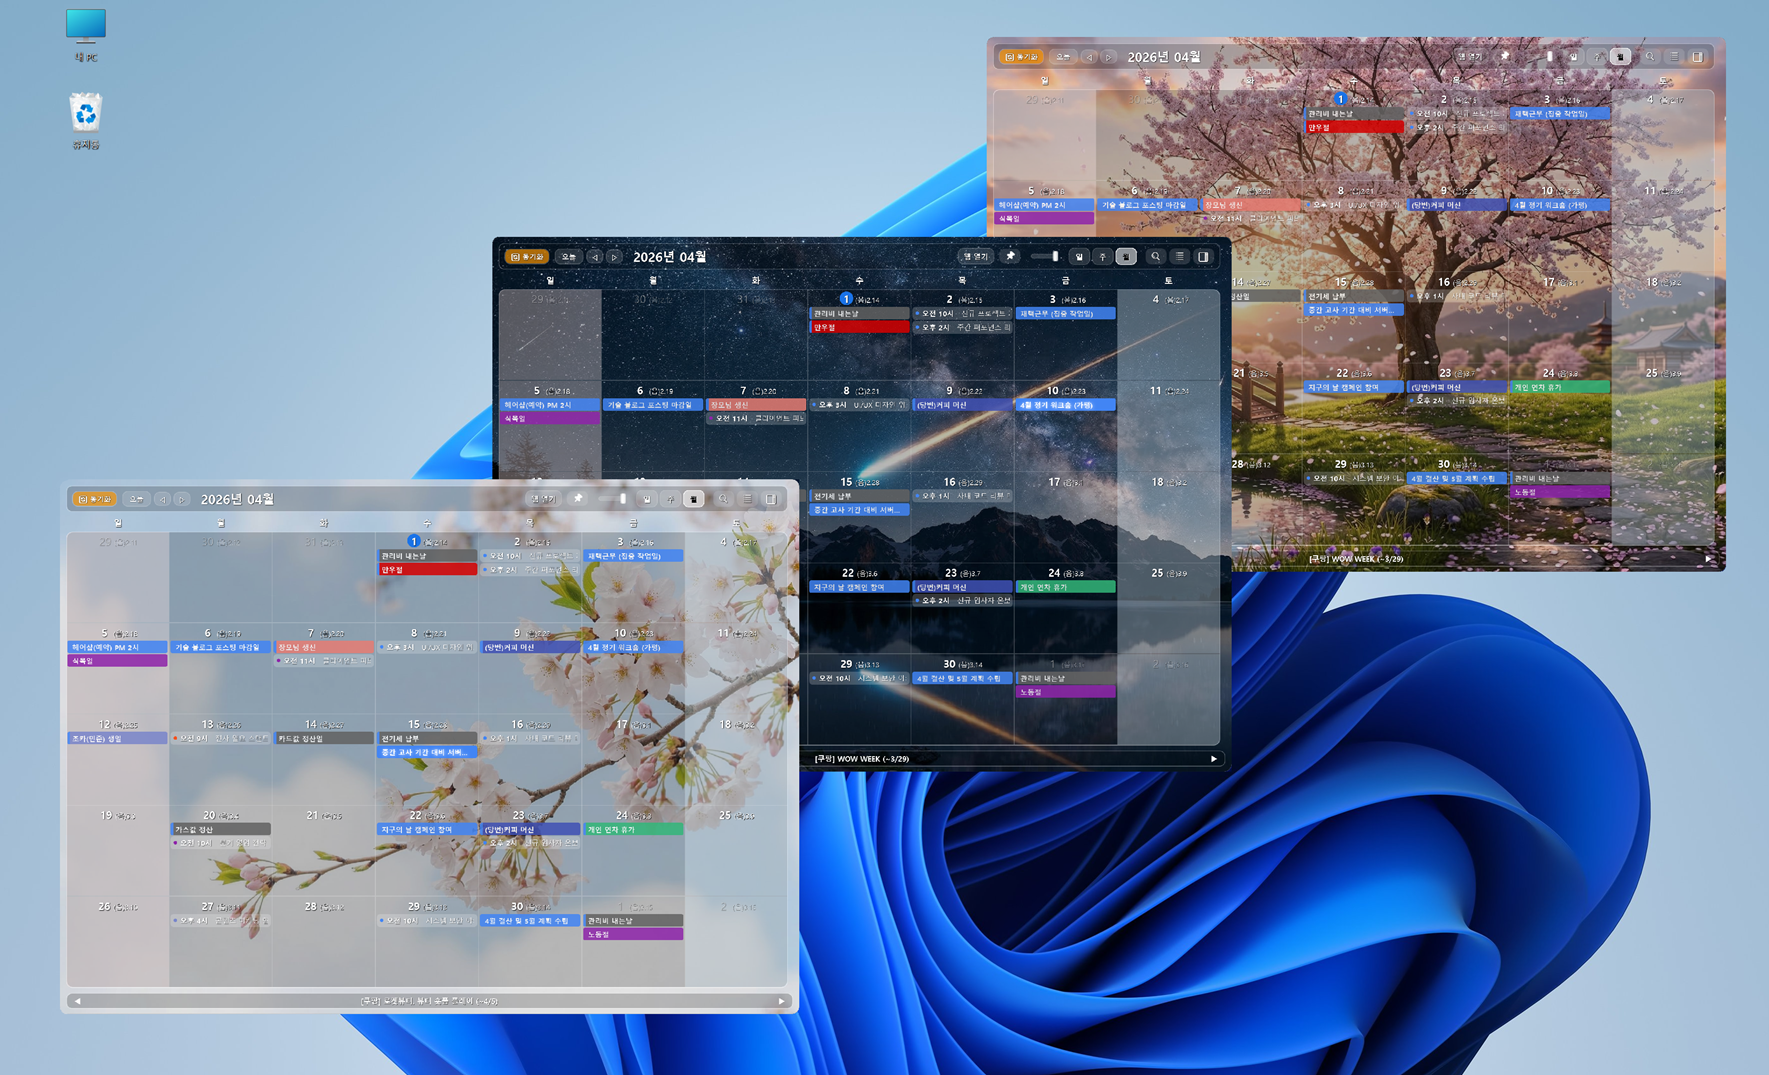Open 카드값 정산일 event in white-blossom calendar
The height and width of the screenshot is (1075, 1769).
pyautogui.click(x=324, y=739)
